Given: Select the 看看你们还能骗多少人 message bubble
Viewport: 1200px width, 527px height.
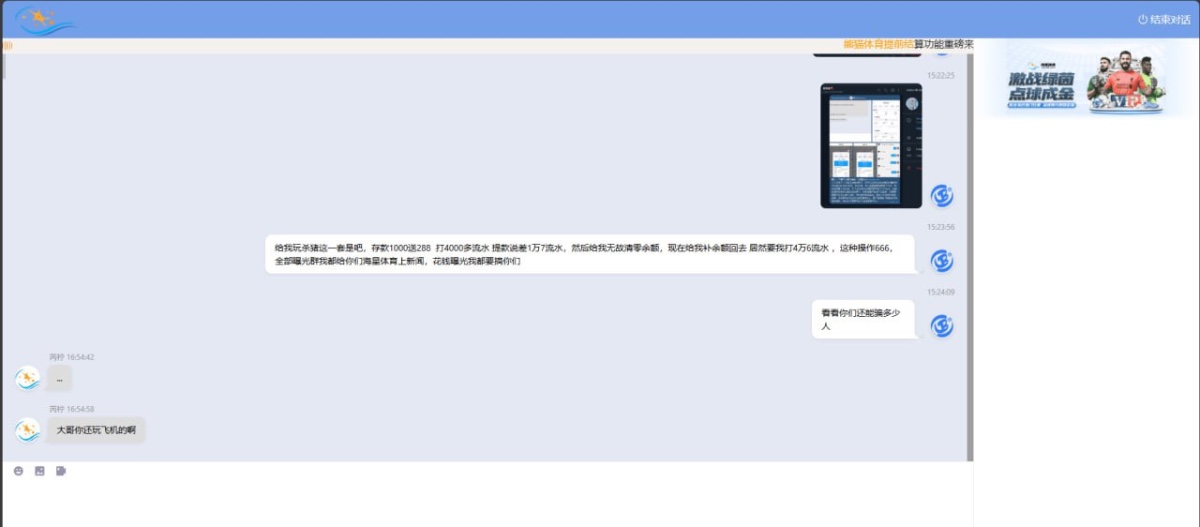Looking at the screenshot, I should click(x=862, y=319).
